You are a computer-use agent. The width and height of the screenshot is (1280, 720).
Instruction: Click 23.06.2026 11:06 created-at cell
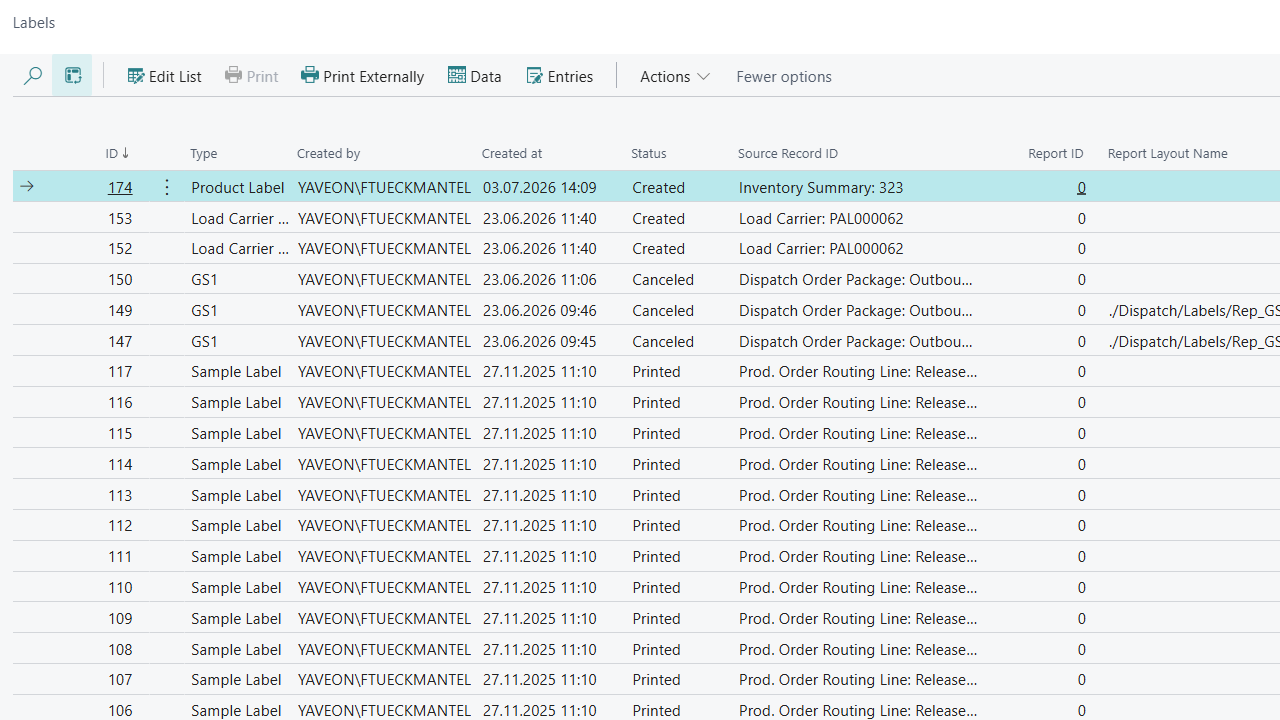[x=540, y=279]
